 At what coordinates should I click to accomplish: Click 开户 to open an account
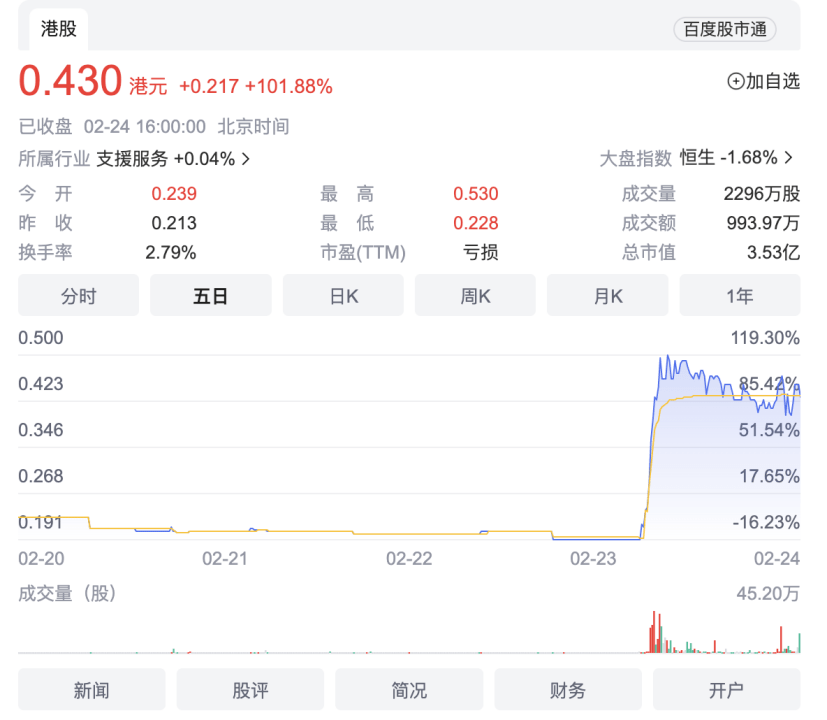727,689
